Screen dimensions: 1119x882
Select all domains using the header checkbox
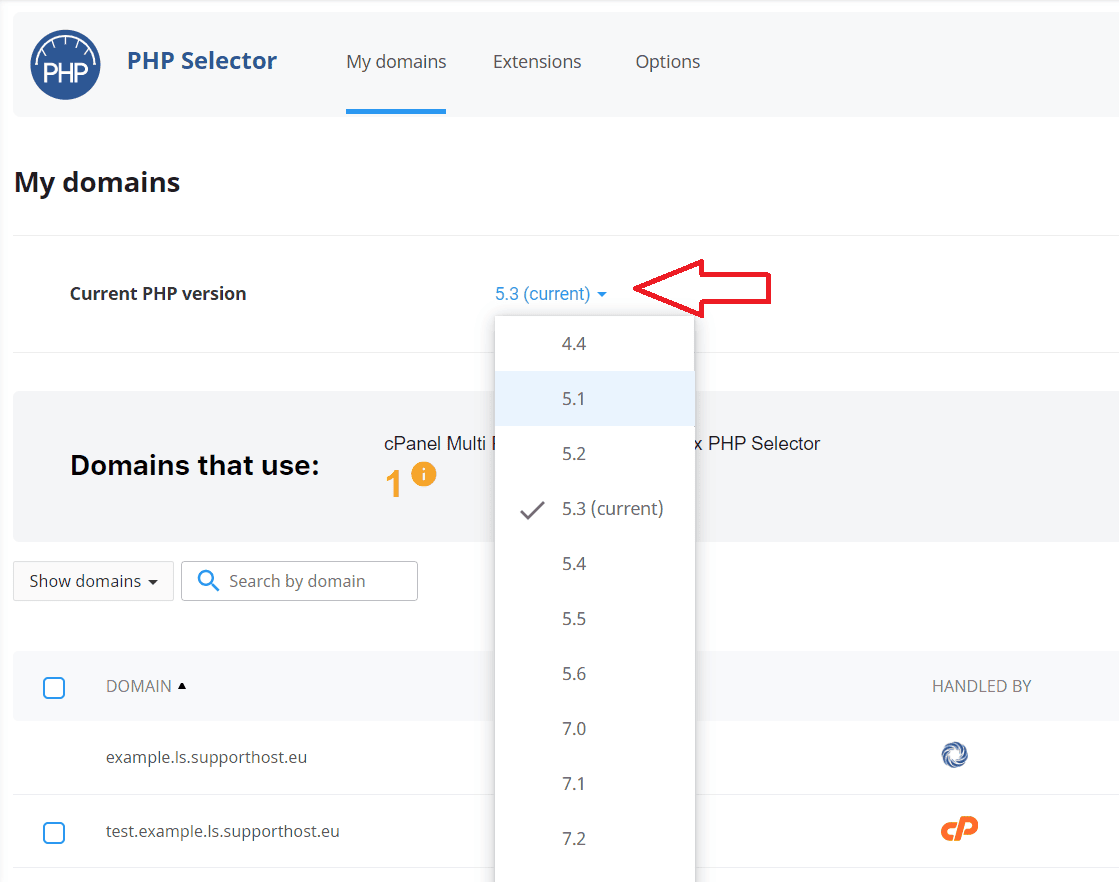point(54,687)
